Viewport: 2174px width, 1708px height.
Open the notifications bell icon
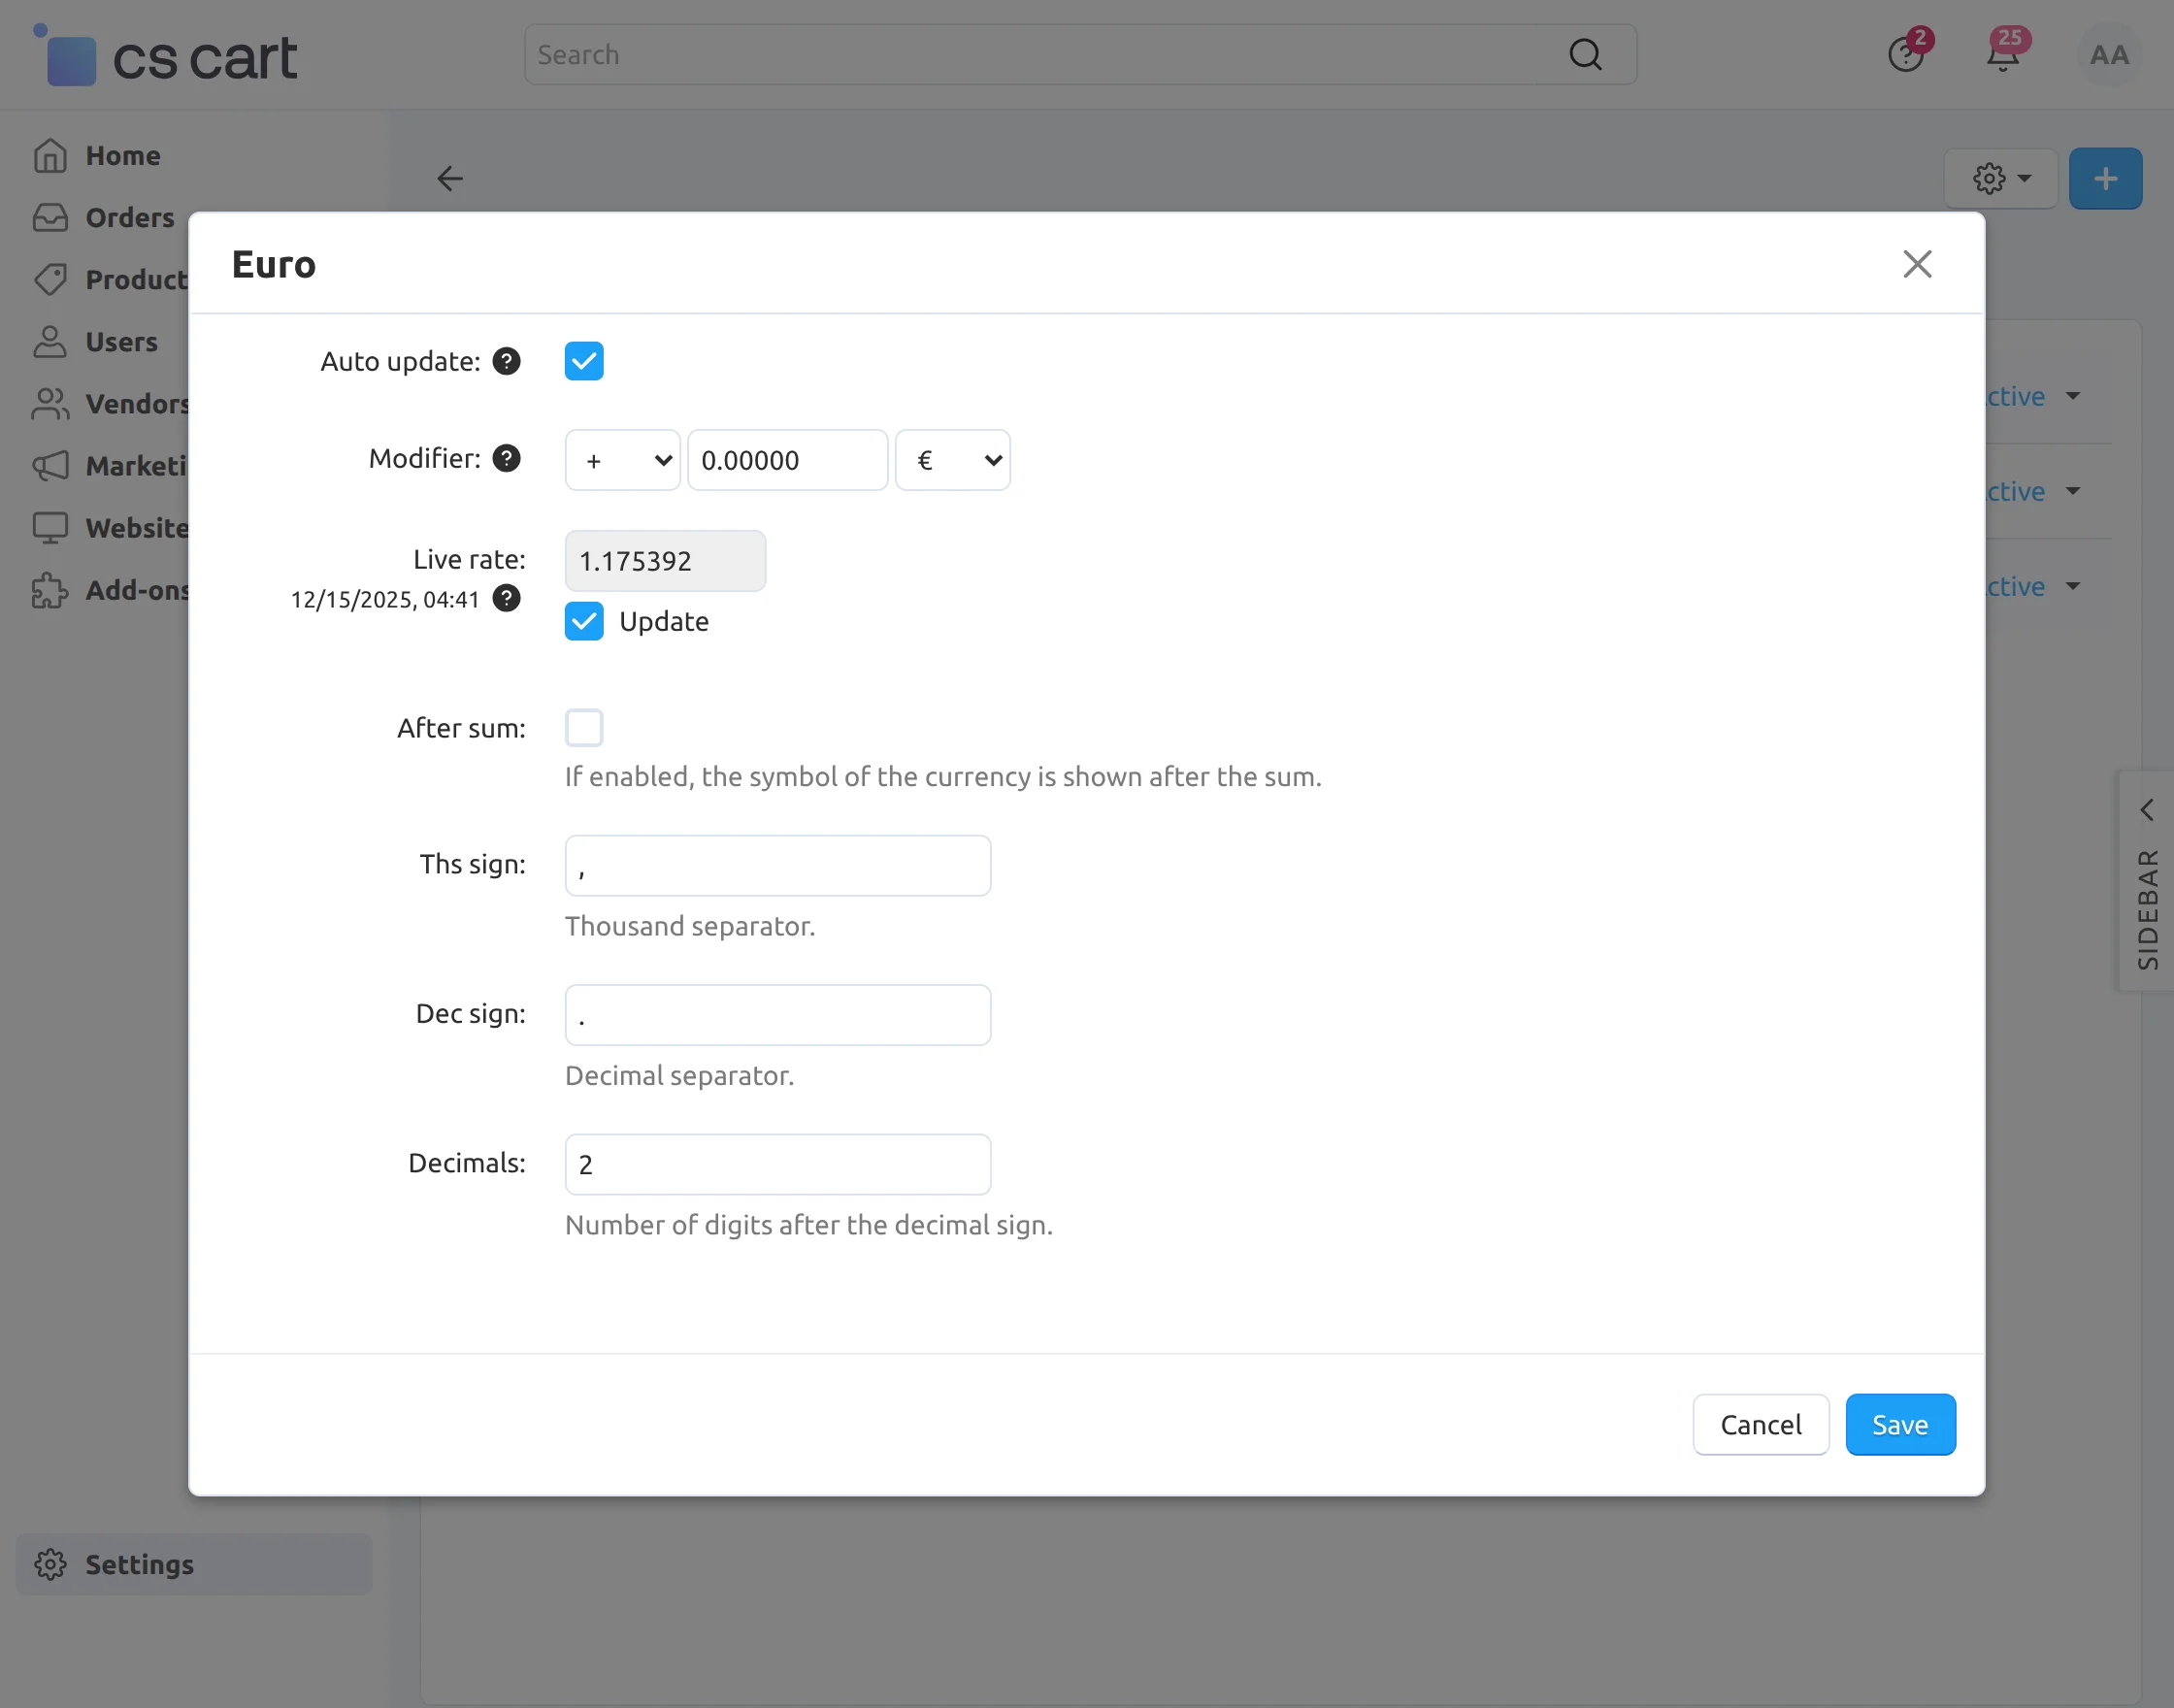tap(2002, 55)
